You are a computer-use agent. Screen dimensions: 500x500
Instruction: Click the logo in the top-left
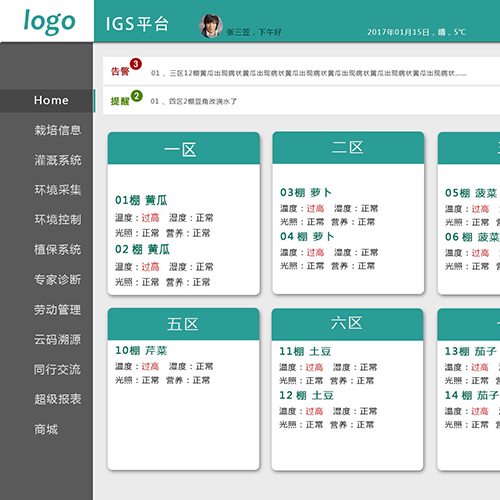tap(49, 21)
